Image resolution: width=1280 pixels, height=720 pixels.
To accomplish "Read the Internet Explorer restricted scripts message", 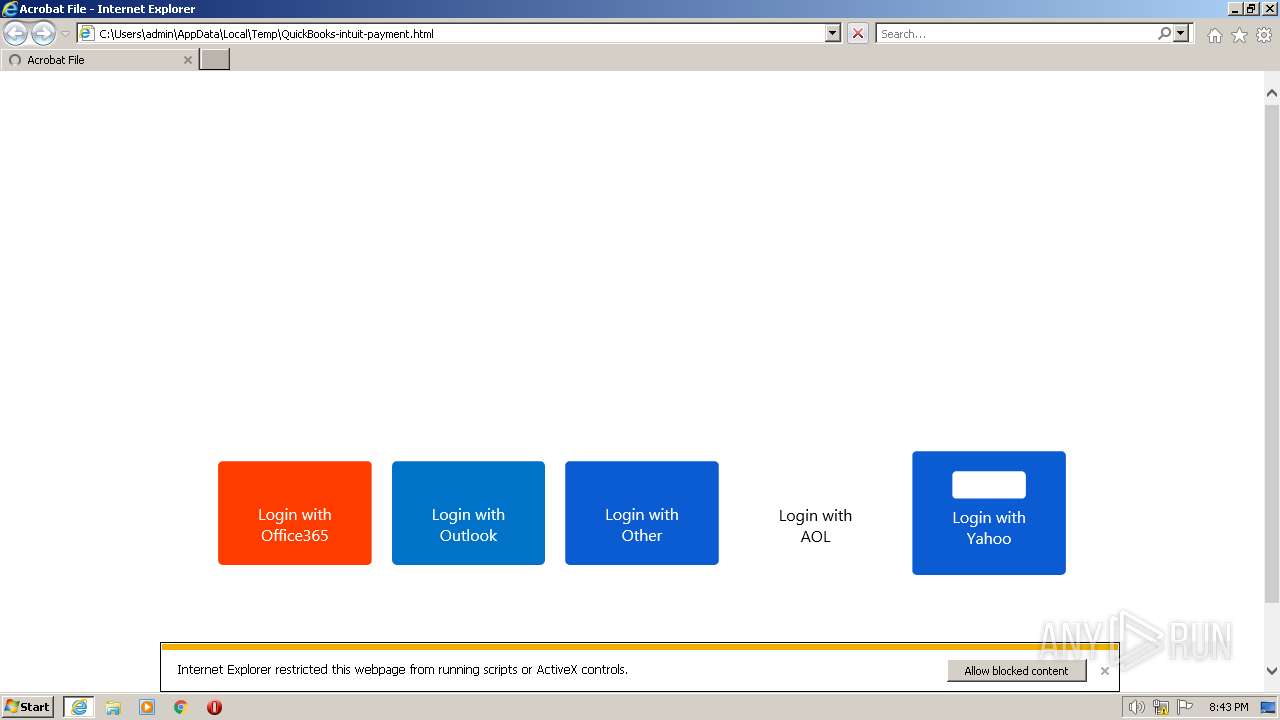I will 402,670.
